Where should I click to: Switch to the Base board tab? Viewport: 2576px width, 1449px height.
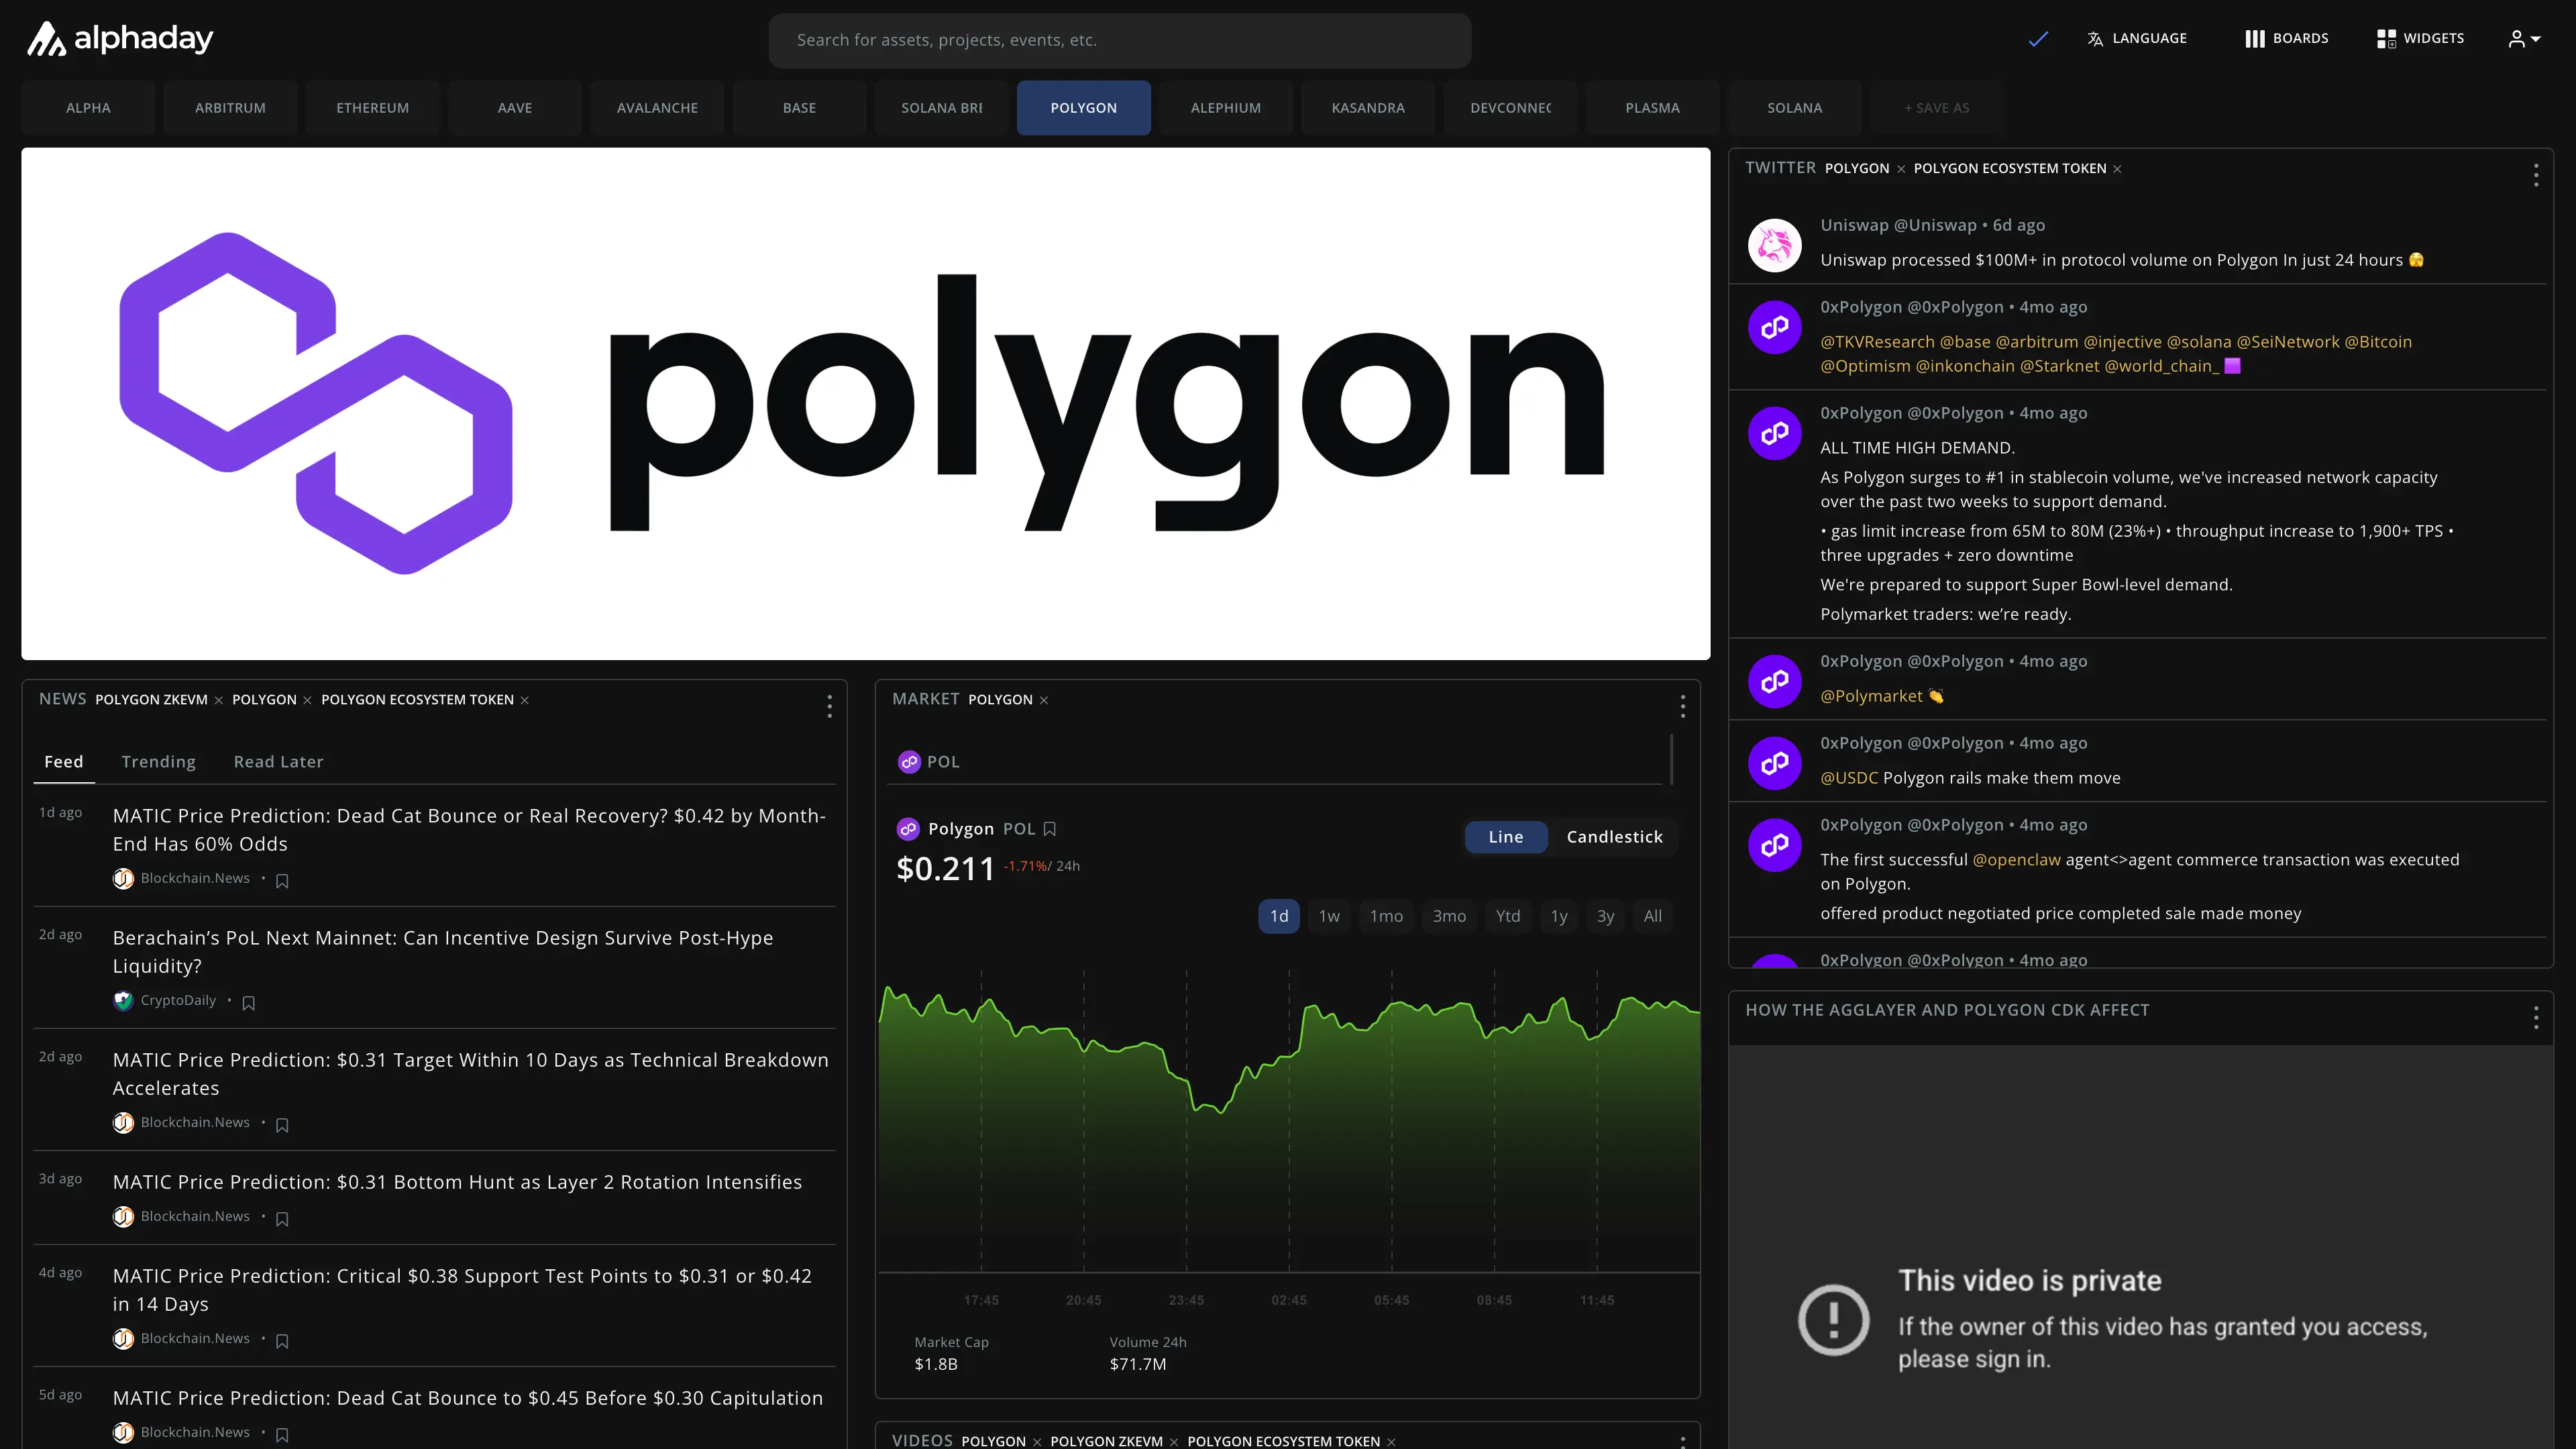tap(799, 108)
